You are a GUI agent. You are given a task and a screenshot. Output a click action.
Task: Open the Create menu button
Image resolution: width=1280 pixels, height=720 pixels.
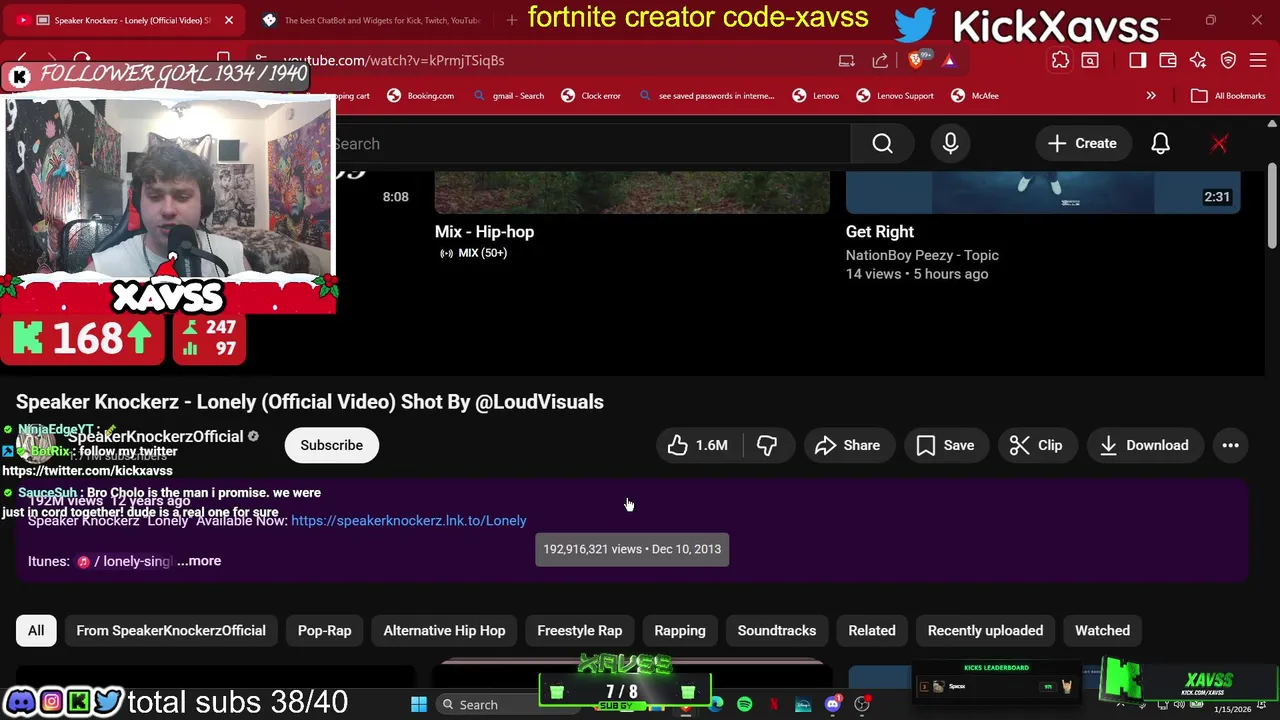coord(1082,144)
